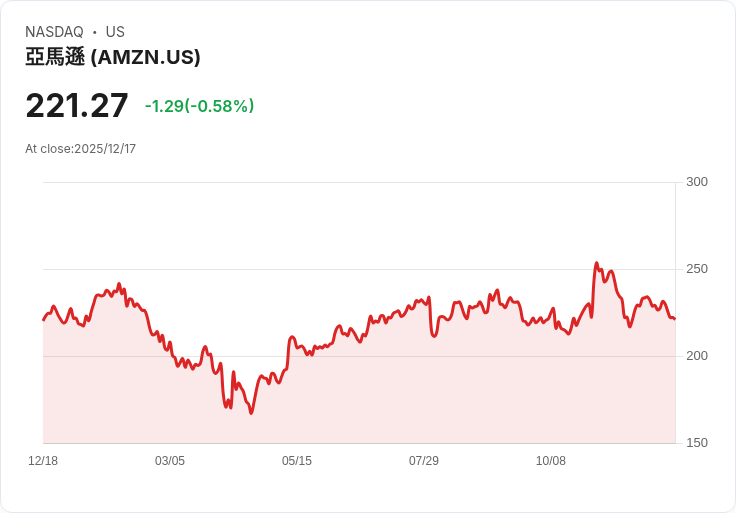The image size is (736, 513).
Task: Click the NASDAQ exchange label
Action: click(54, 32)
